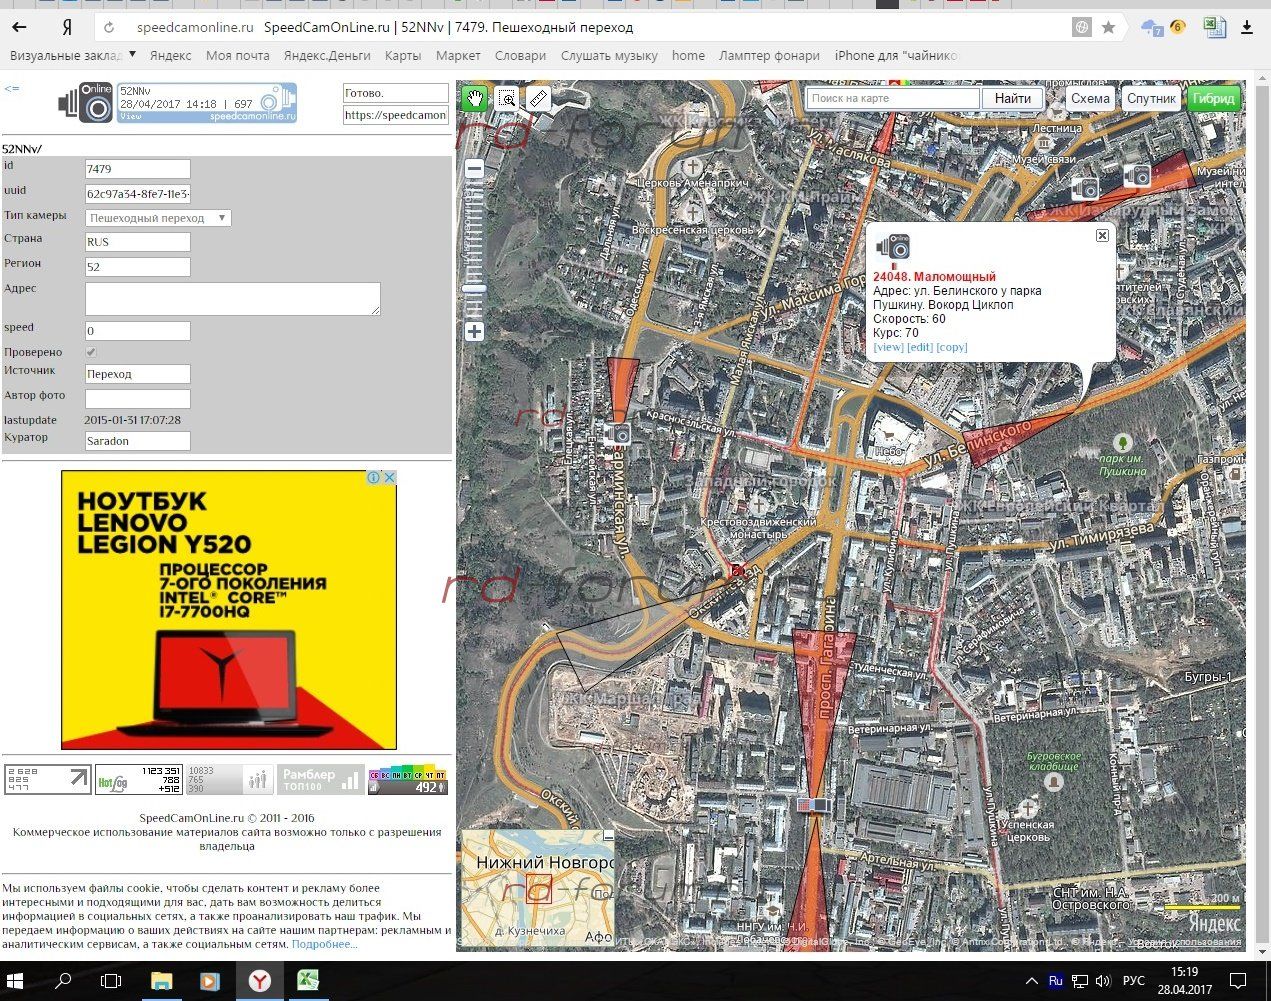The image size is (1271, 1001).
Task: Click in the 'Поиск на карте' field
Action: tap(893, 98)
